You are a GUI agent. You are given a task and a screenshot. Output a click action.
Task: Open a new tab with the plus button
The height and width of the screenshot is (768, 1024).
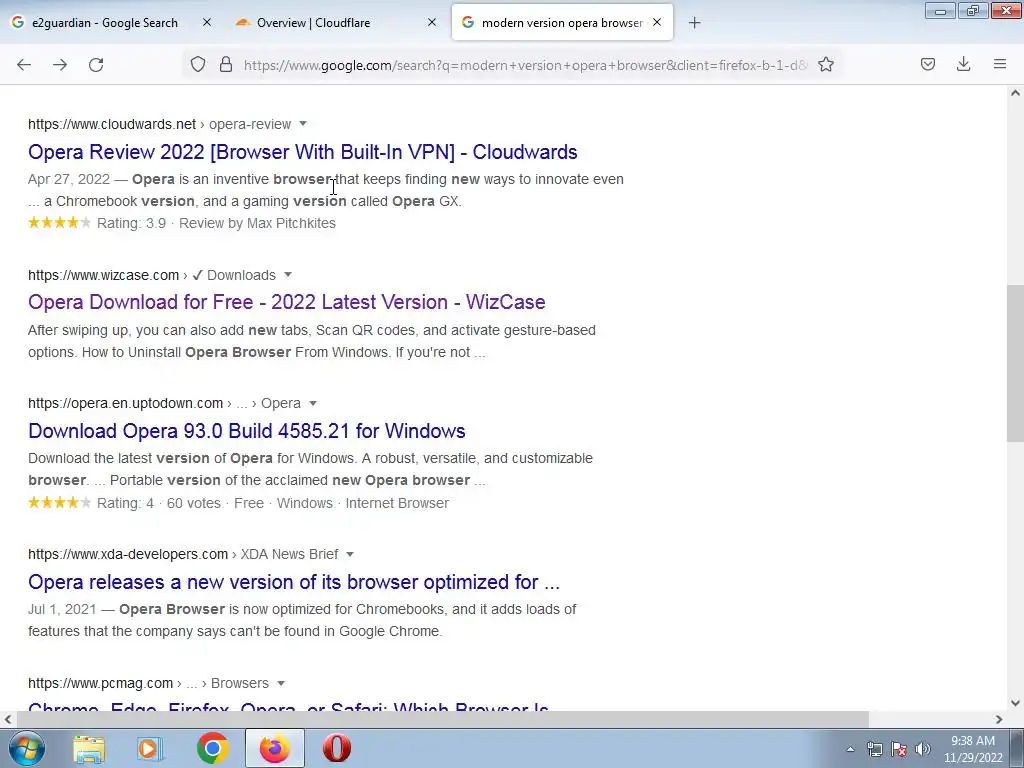[x=694, y=23]
